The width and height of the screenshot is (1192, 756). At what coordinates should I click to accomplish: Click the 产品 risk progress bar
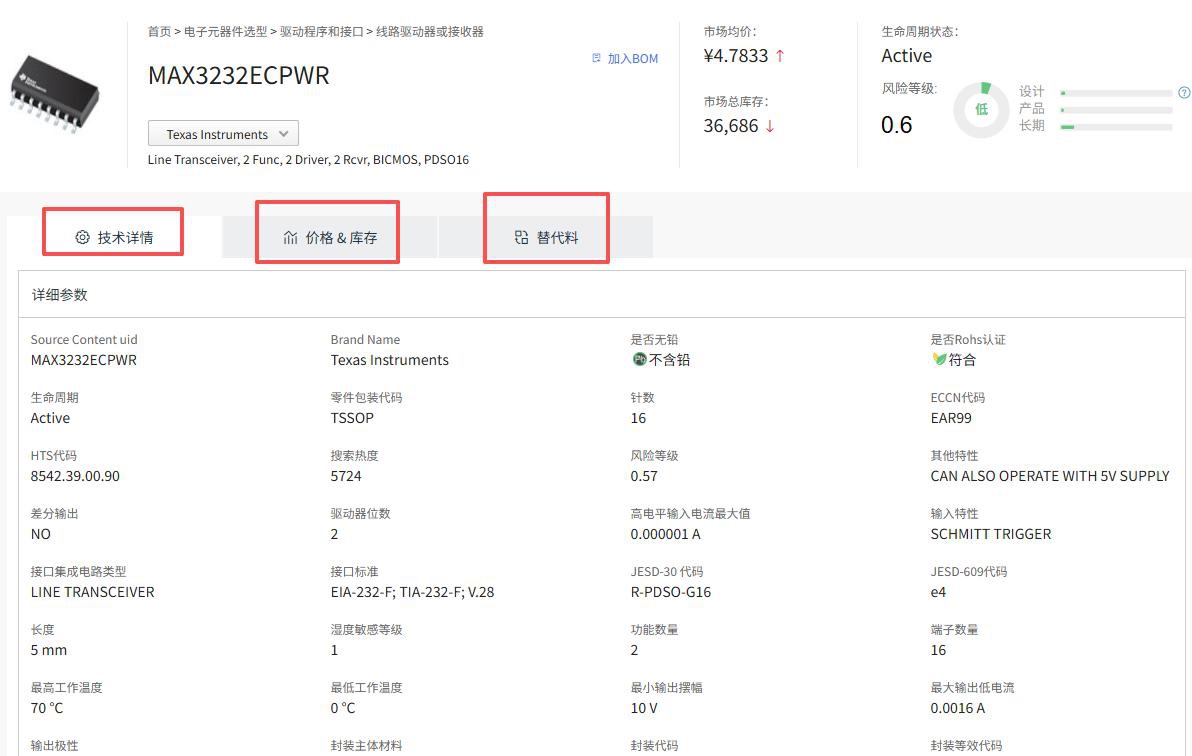(x=1116, y=110)
